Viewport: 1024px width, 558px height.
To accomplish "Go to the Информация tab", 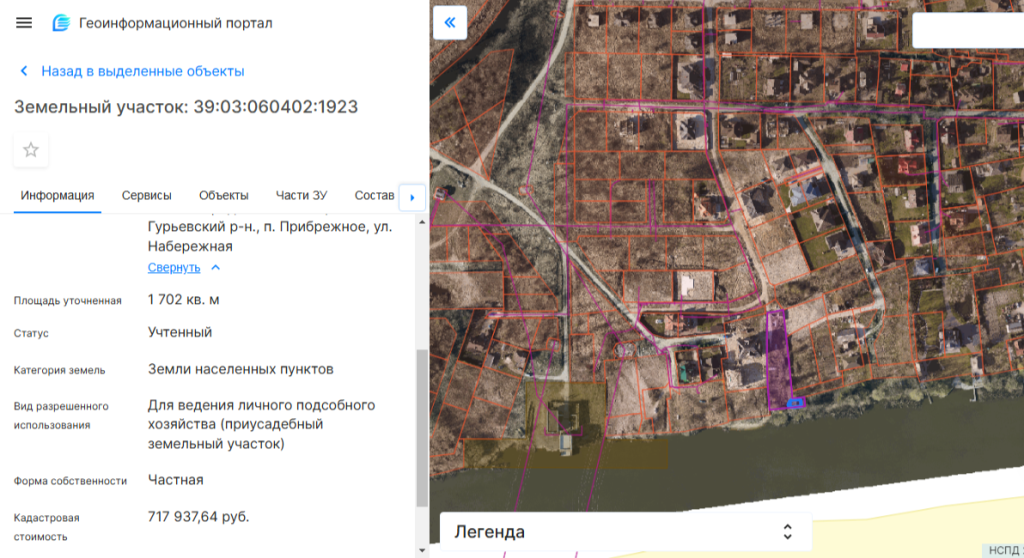I will pos(58,196).
